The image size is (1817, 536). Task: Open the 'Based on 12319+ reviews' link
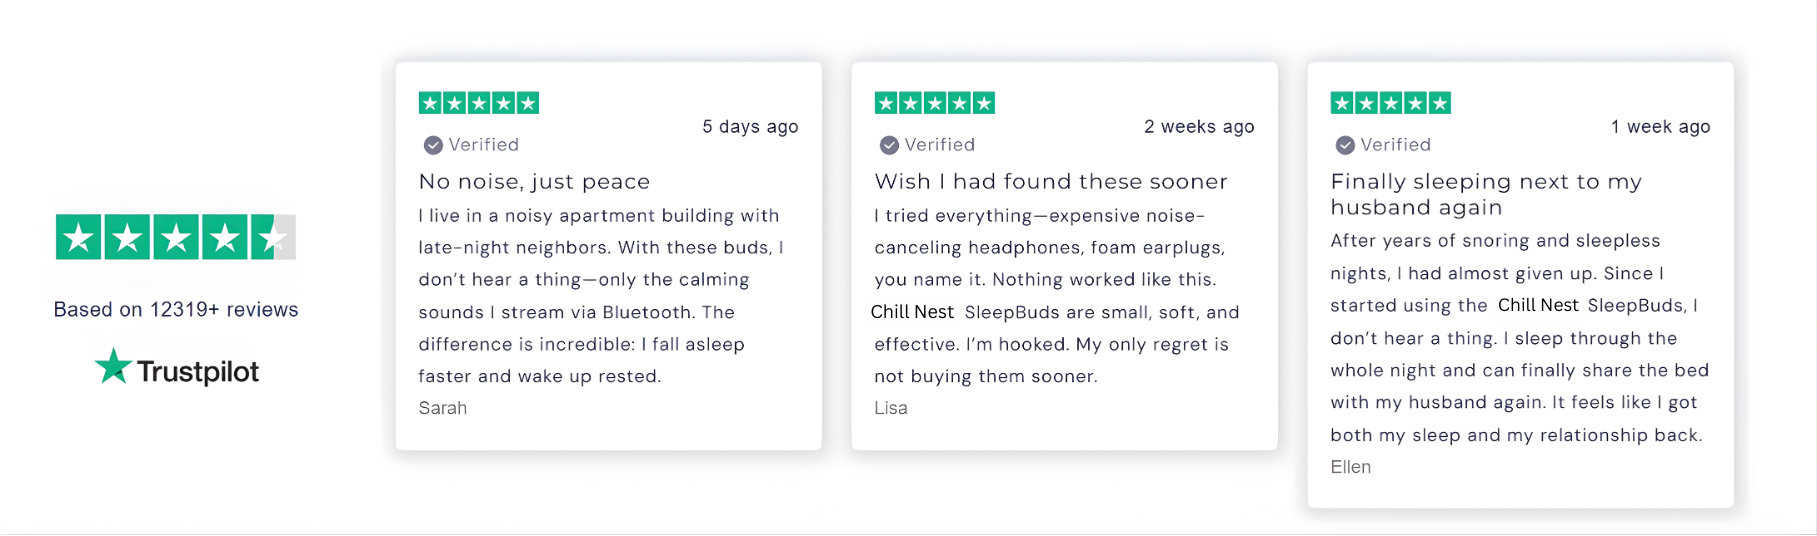click(x=176, y=310)
